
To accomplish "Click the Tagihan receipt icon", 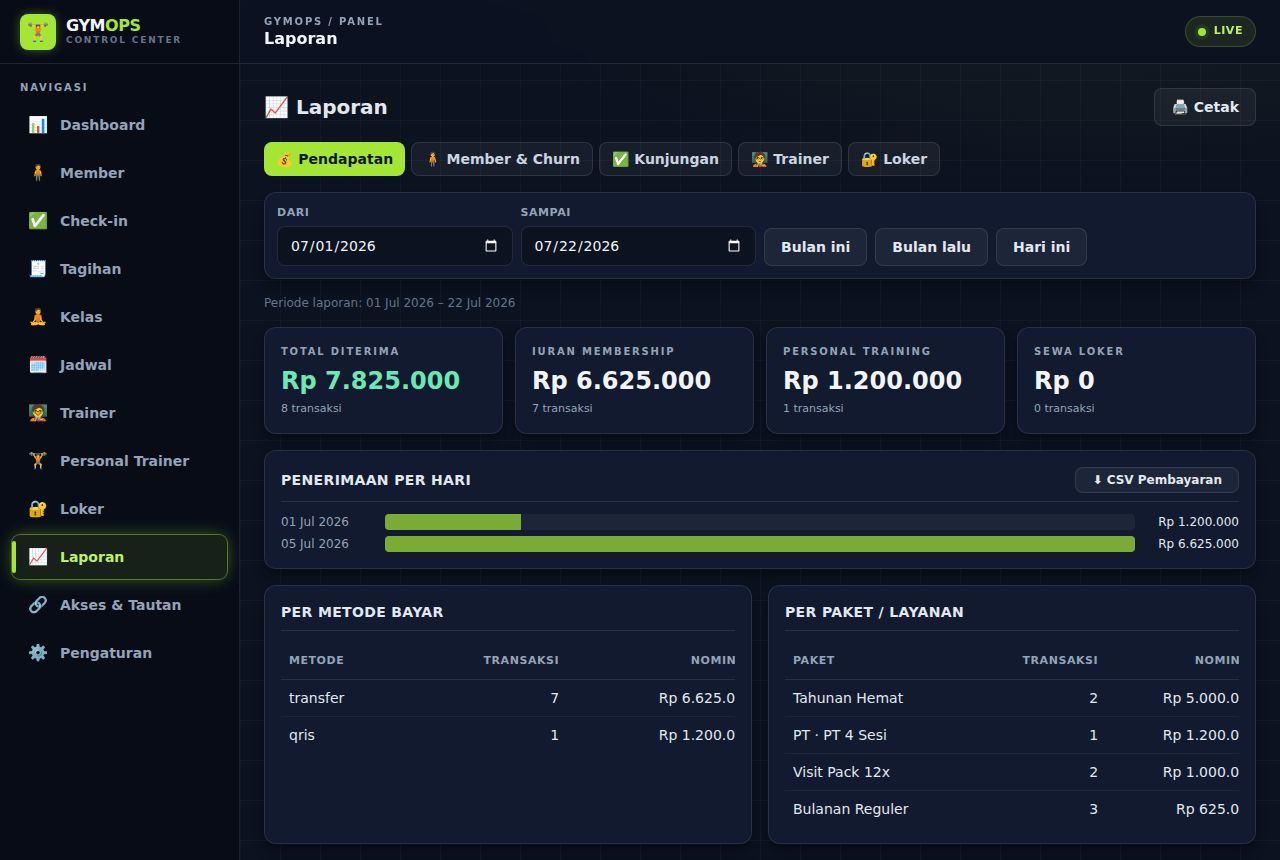I will tap(38, 269).
